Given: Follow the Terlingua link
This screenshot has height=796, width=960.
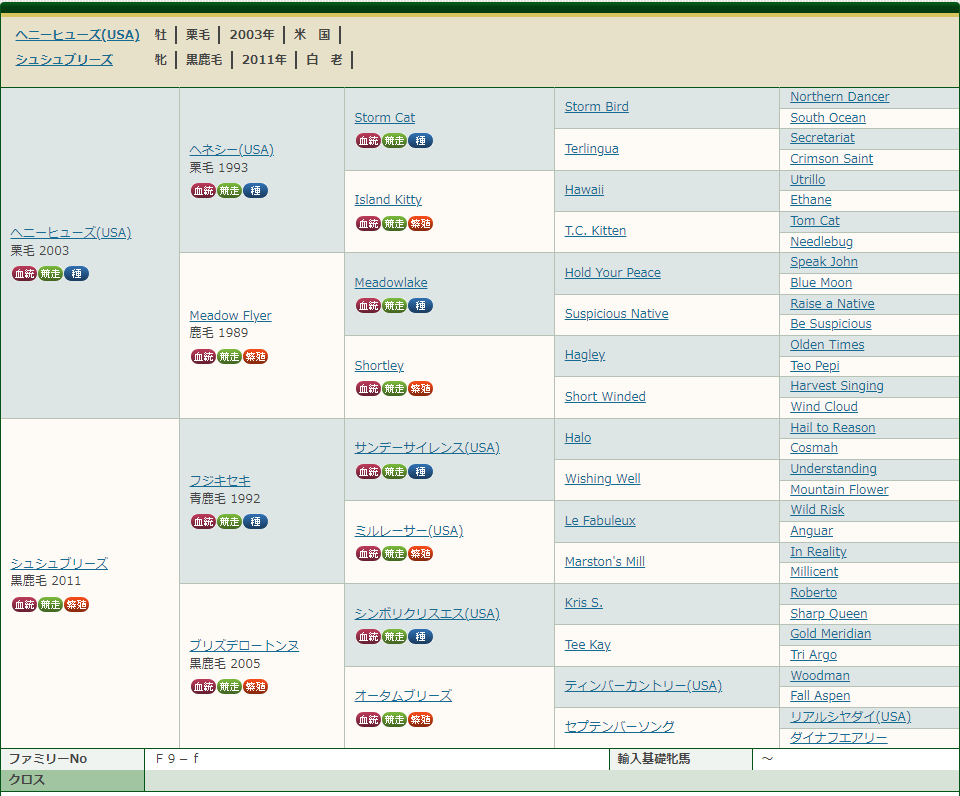Looking at the screenshot, I should [591, 149].
